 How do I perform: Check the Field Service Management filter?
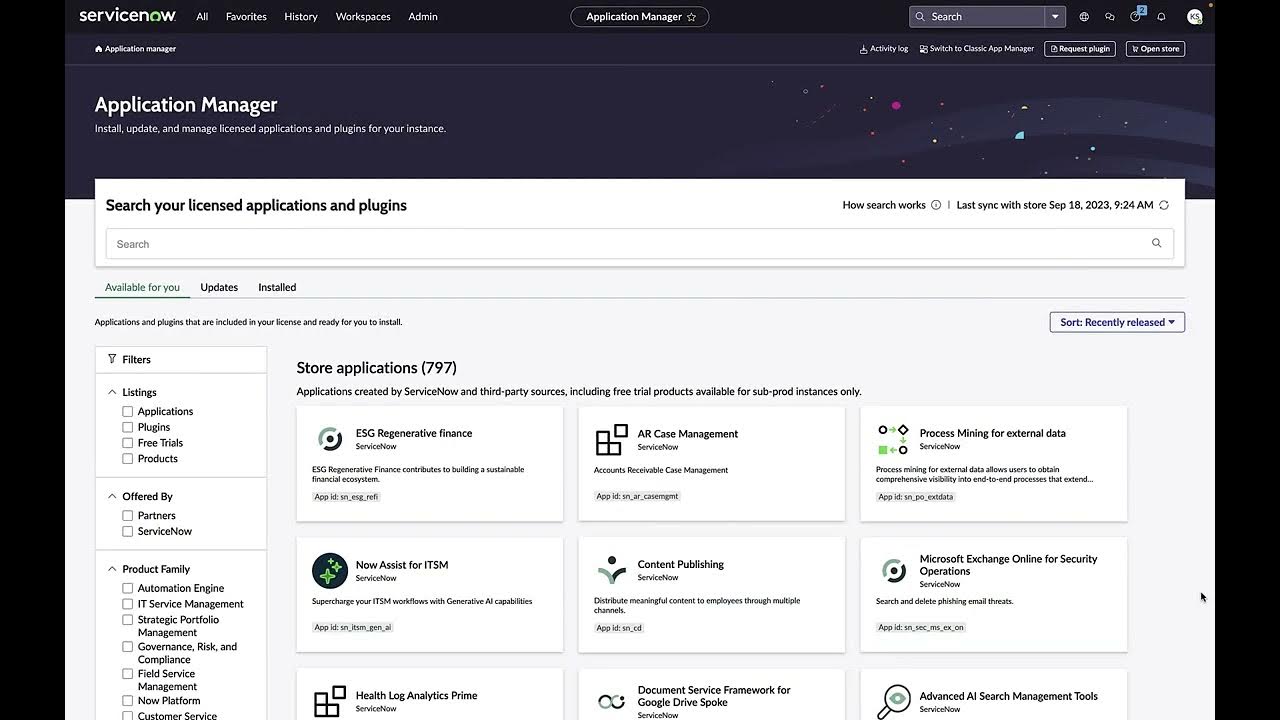coord(127,674)
